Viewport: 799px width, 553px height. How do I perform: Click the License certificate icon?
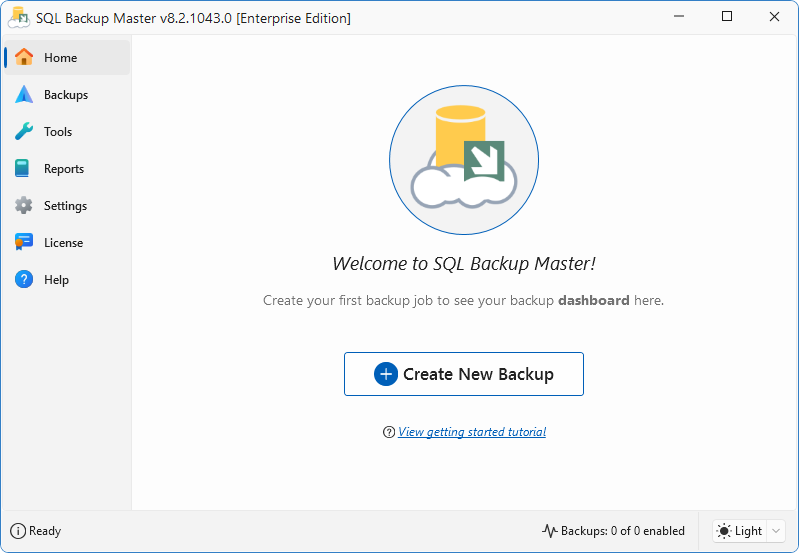point(24,242)
